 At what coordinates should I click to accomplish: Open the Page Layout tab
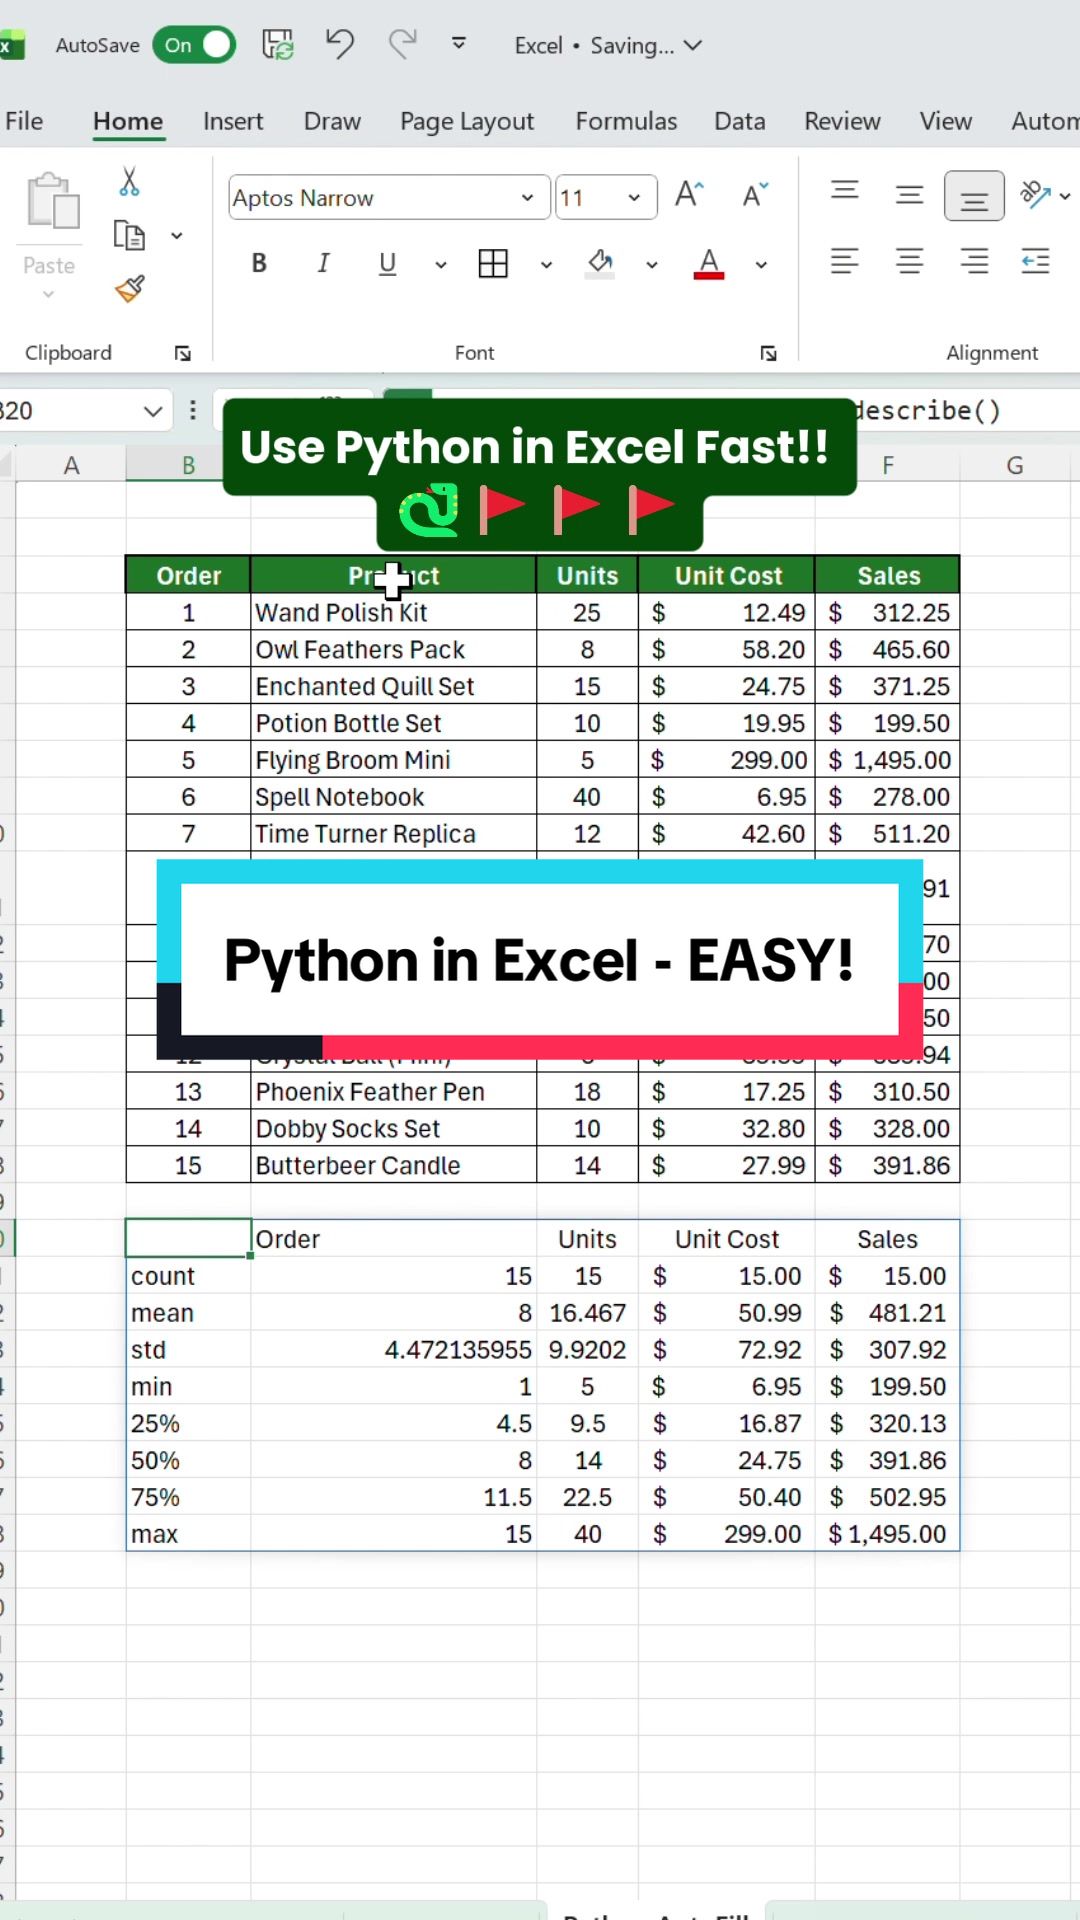[x=467, y=121]
